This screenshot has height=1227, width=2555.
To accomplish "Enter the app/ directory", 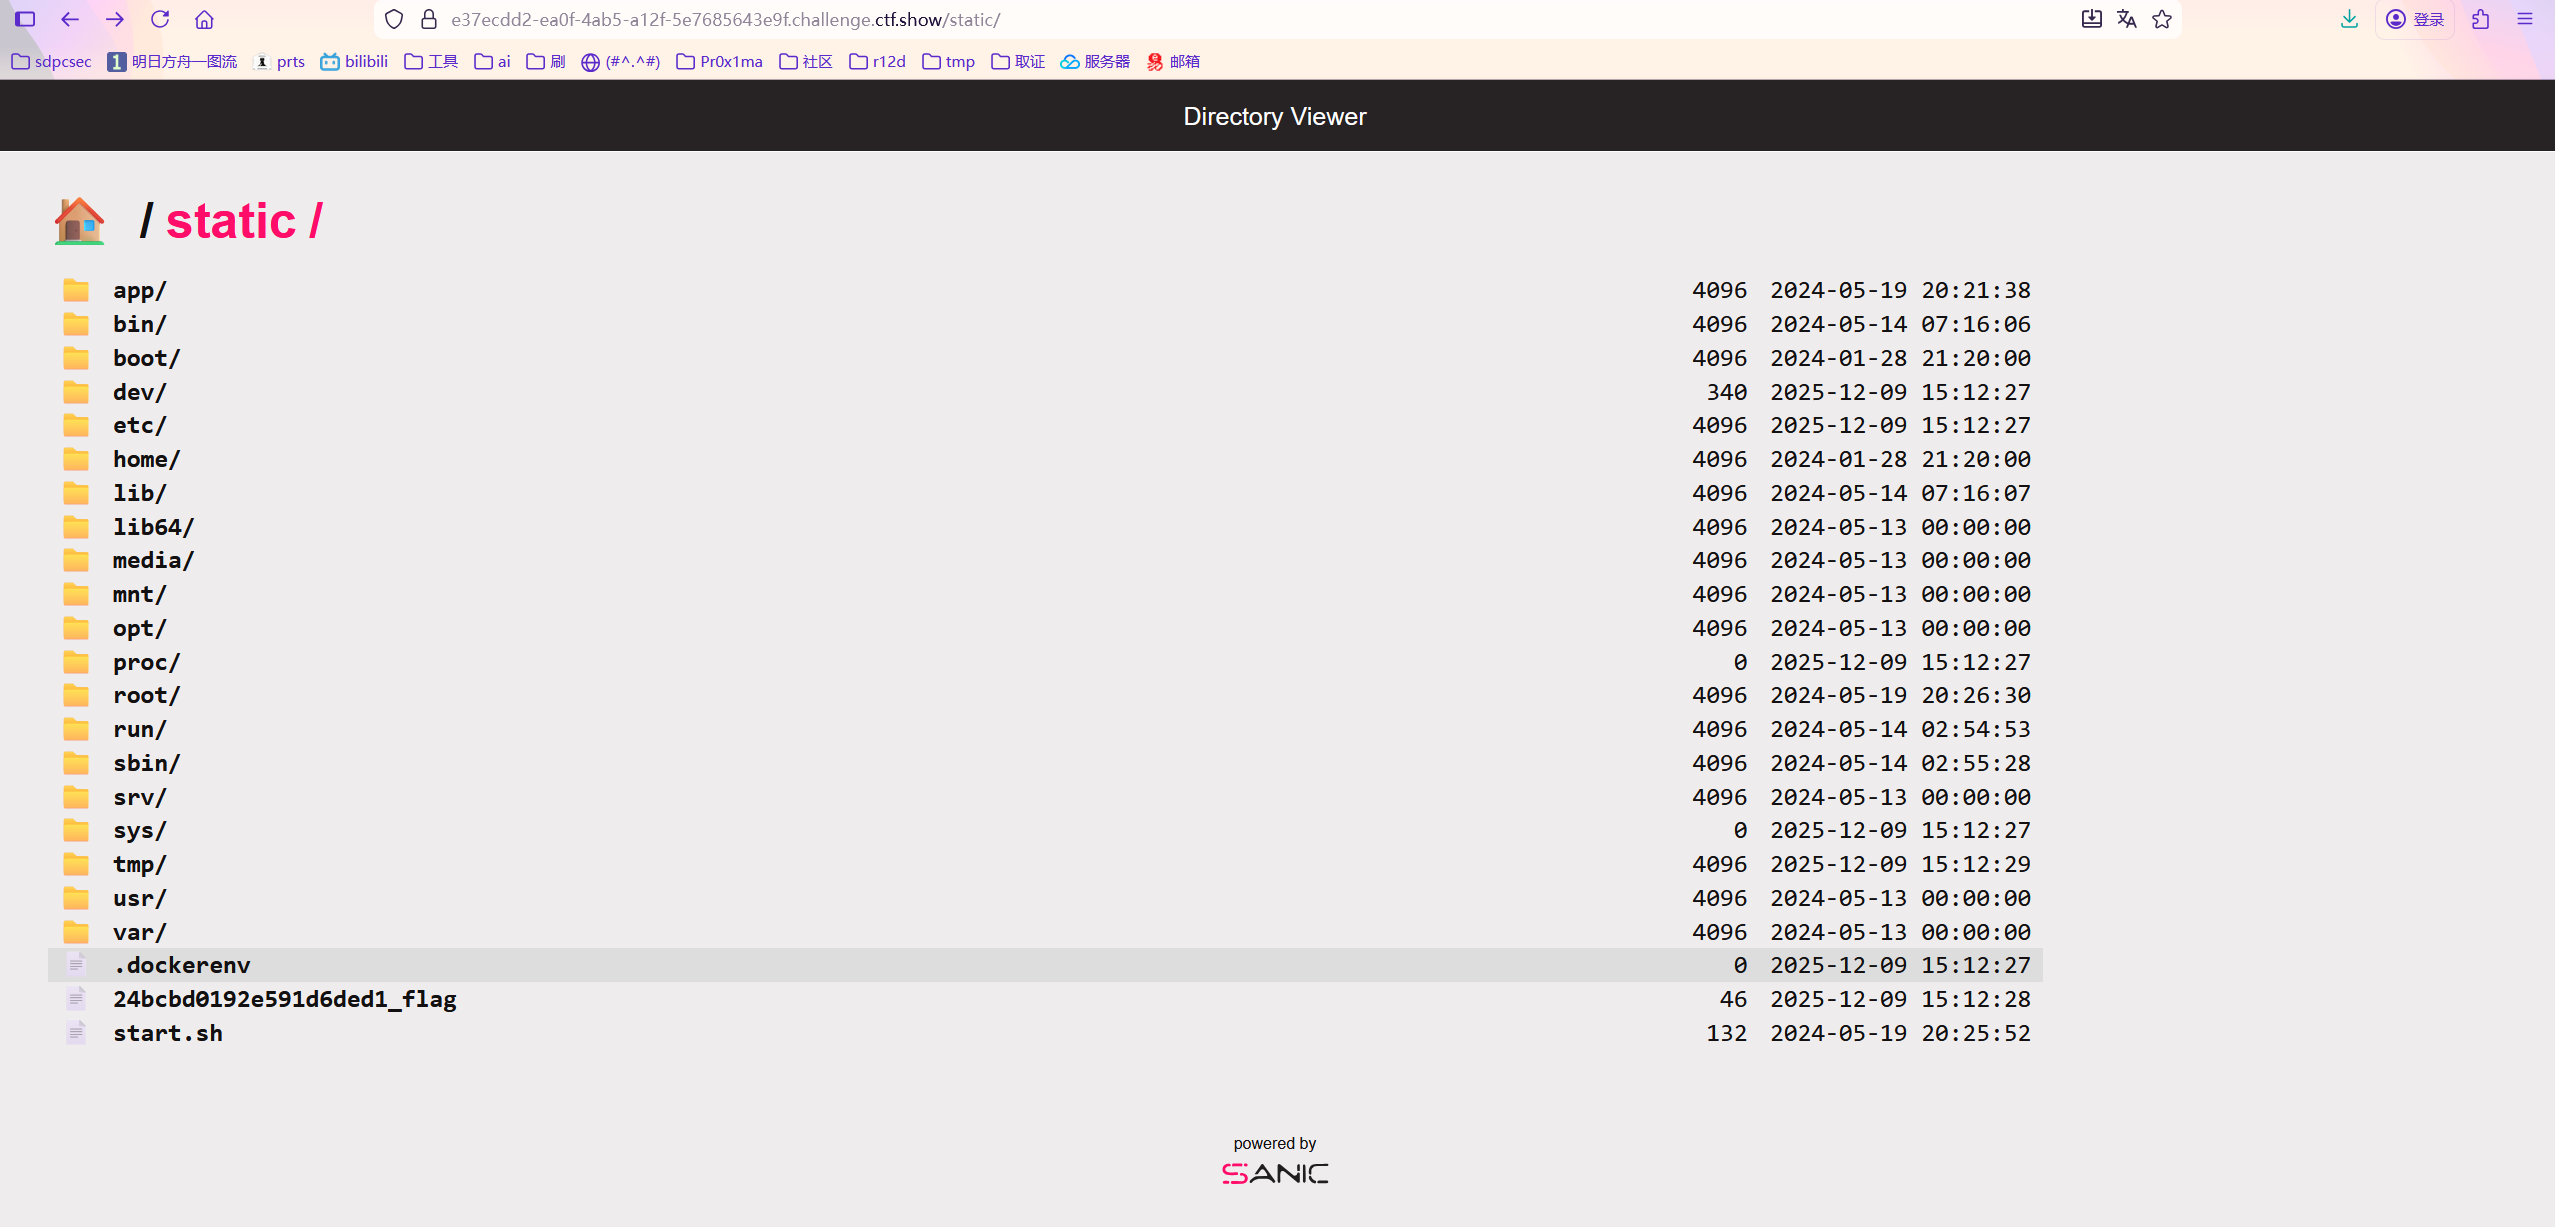I will 139,290.
